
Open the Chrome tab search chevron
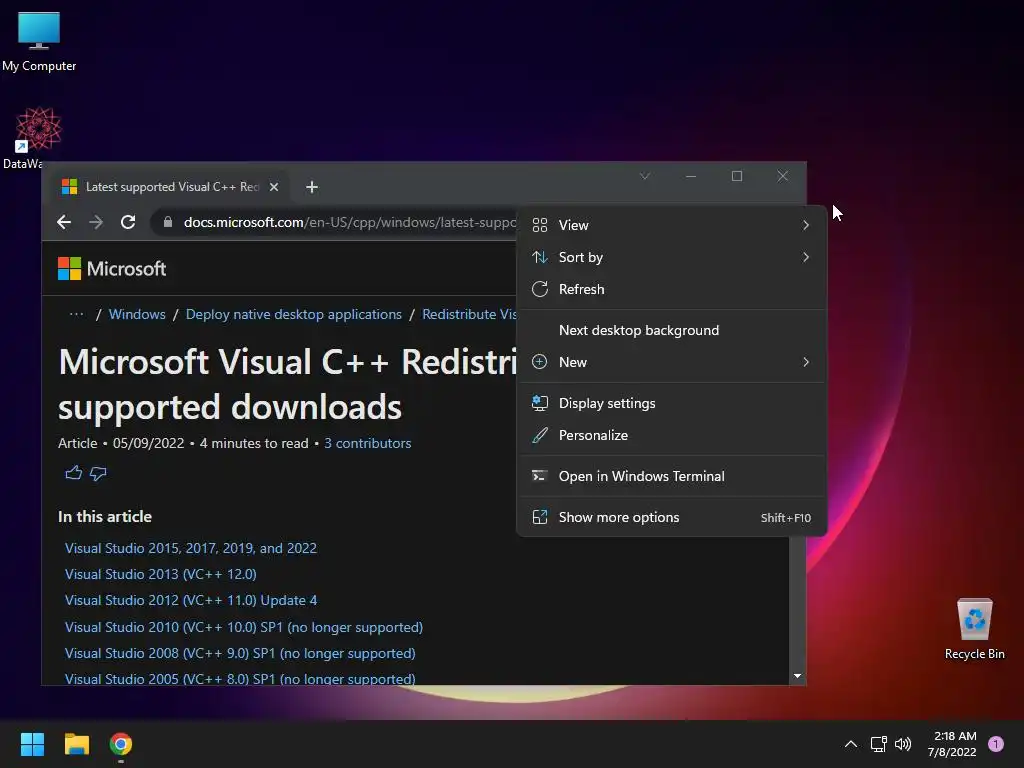[x=645, y=176]
